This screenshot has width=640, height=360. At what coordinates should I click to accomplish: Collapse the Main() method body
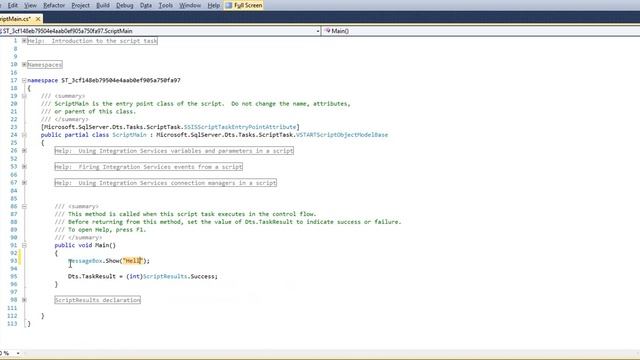point(24,245)
